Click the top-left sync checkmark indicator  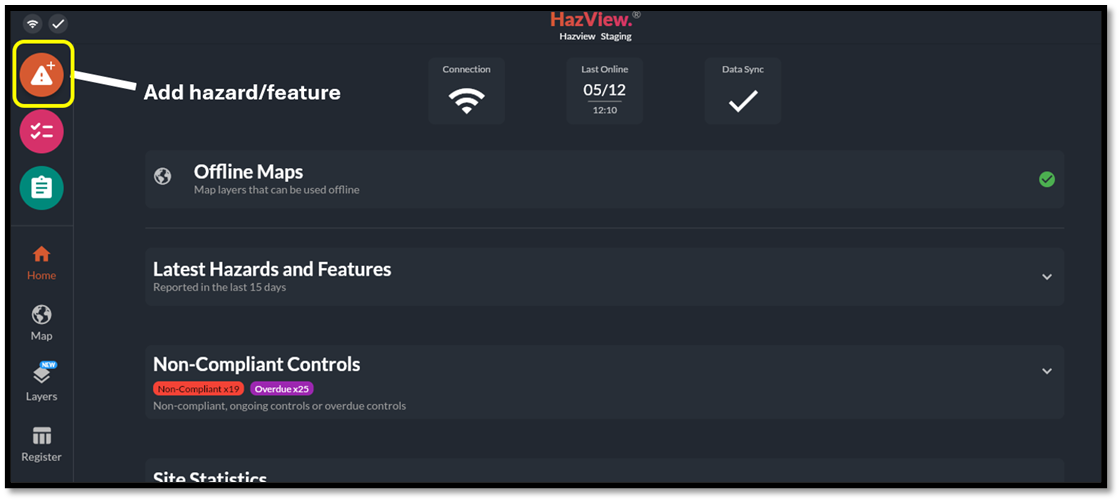(58, 23)
